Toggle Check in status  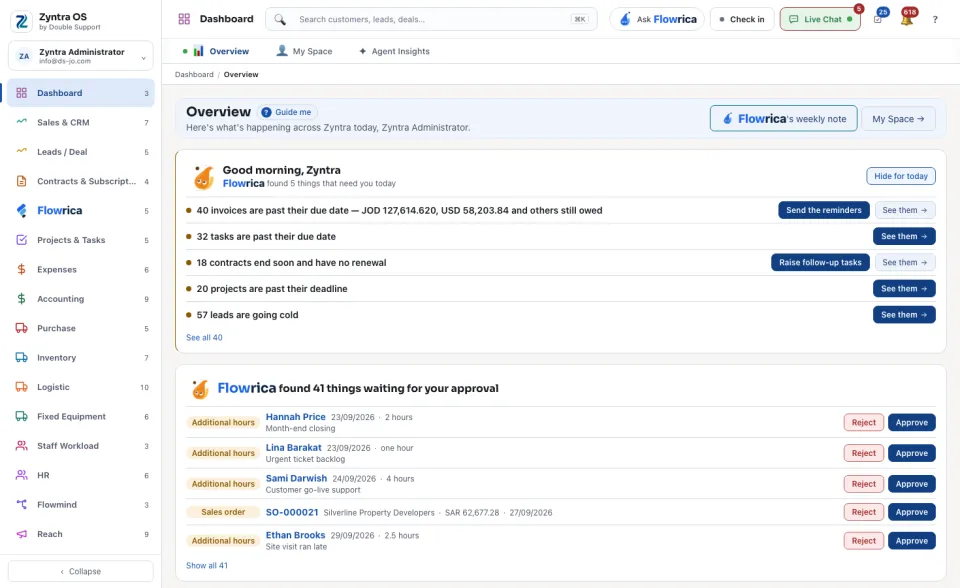coord(742,20)
